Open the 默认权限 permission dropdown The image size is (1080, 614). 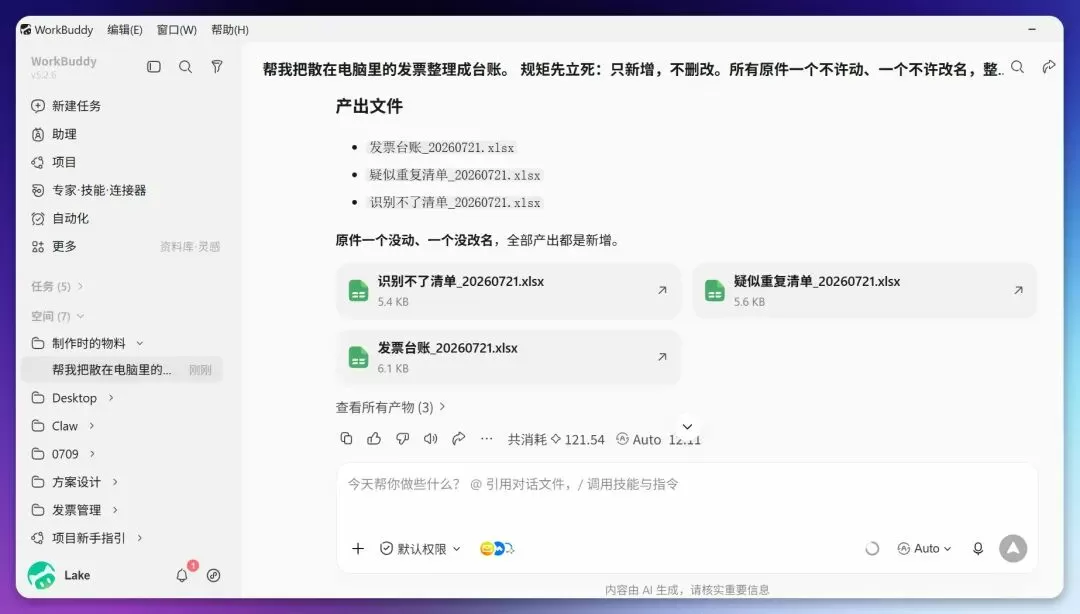(x=420, y=549)
